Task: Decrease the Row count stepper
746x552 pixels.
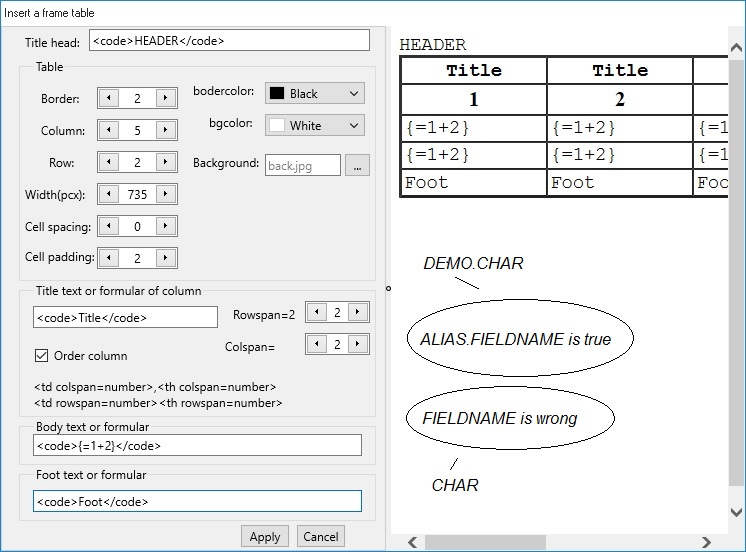Action: pyautogui.click(x=109, y=162)
